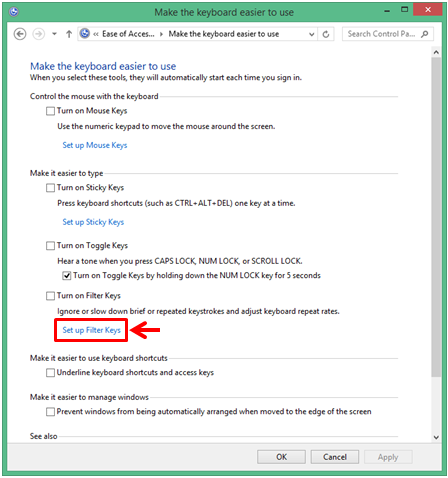Go up one level with up arrow

click(69, 34)
